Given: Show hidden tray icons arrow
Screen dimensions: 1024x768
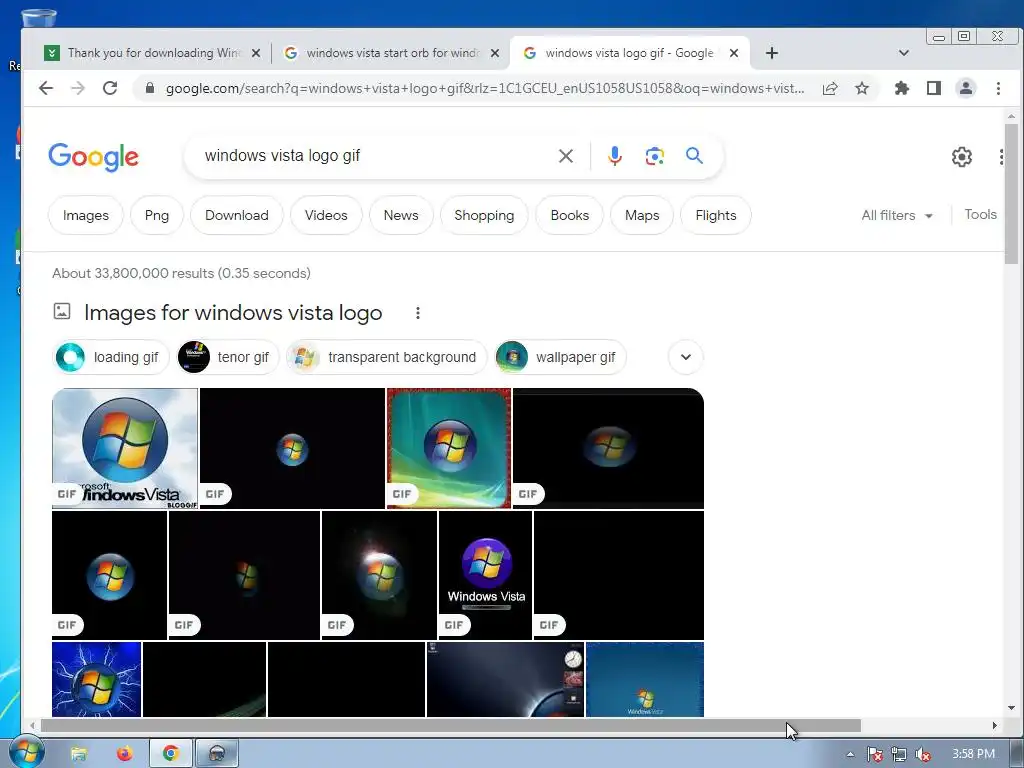Looking at the screenshot, I should coord(850,754).
